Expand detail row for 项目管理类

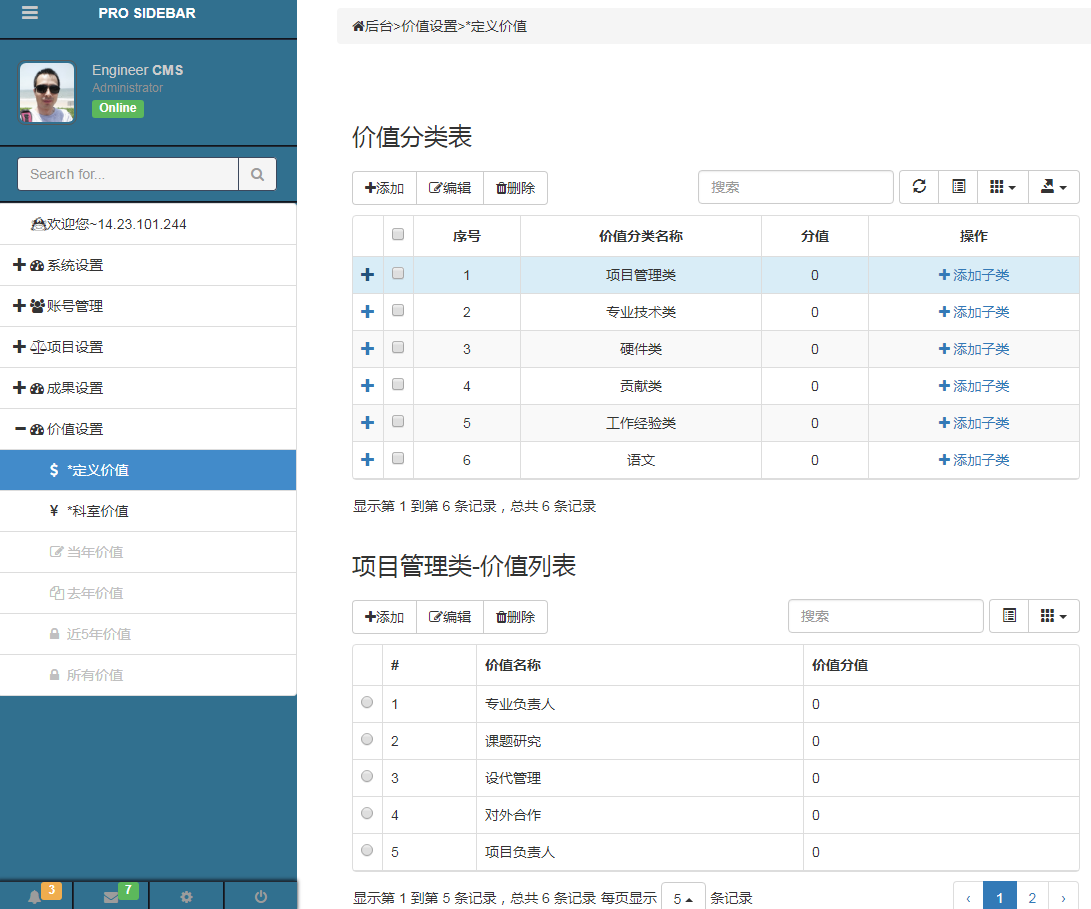coord(368,275)
